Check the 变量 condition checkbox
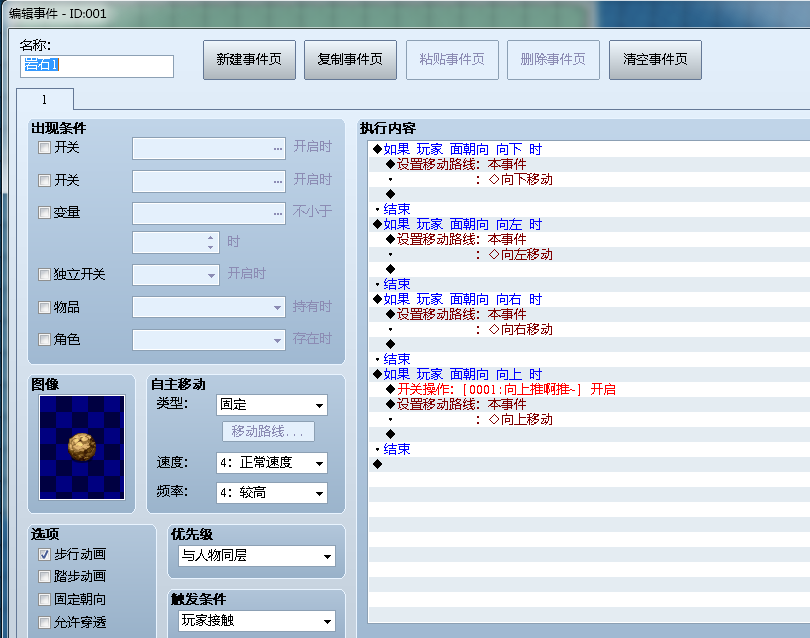Image resolution: width=810 pixels, height=638 pixels. point(44,212)
